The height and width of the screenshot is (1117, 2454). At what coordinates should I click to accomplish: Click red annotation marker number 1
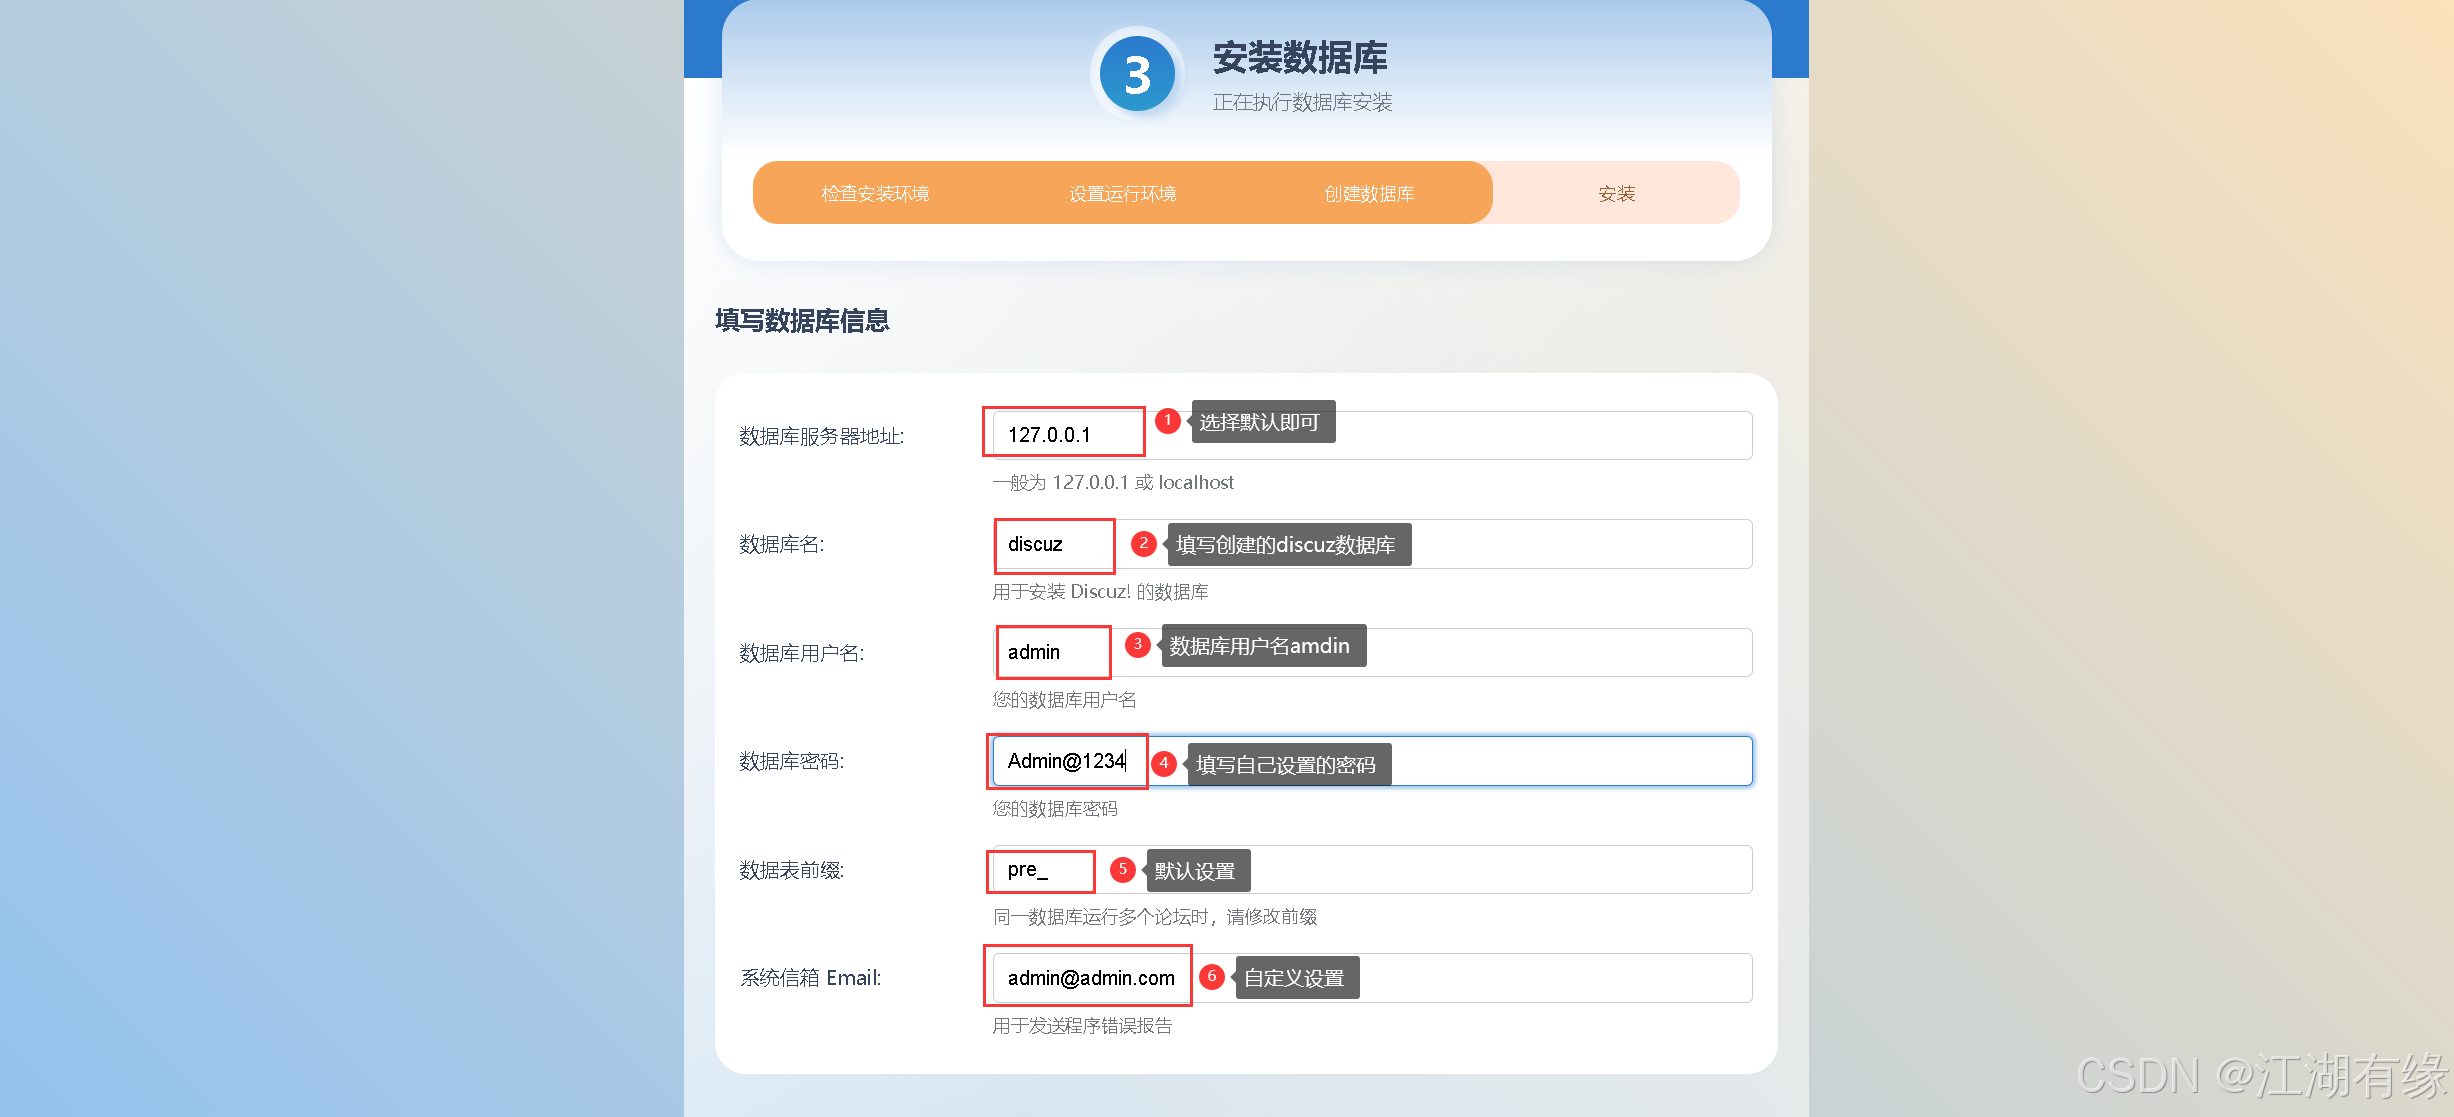tap(1167, 421)
